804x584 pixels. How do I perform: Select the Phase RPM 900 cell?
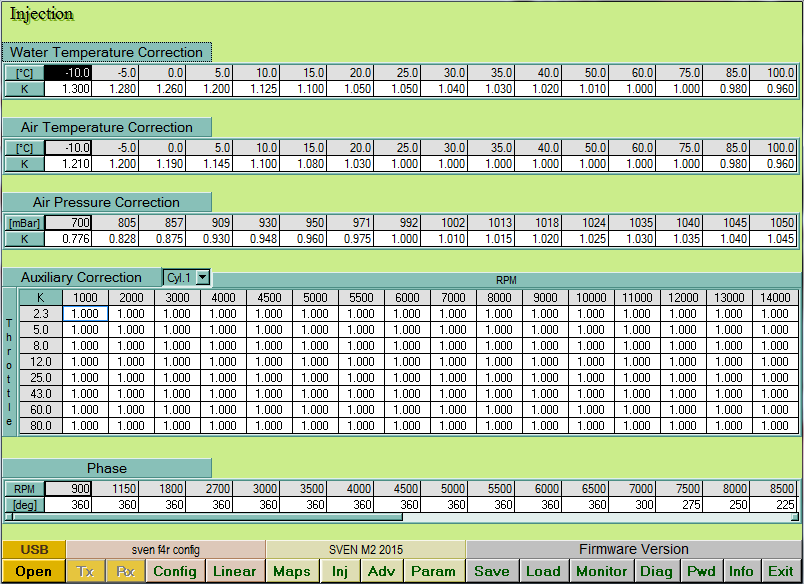pos(68,489)
